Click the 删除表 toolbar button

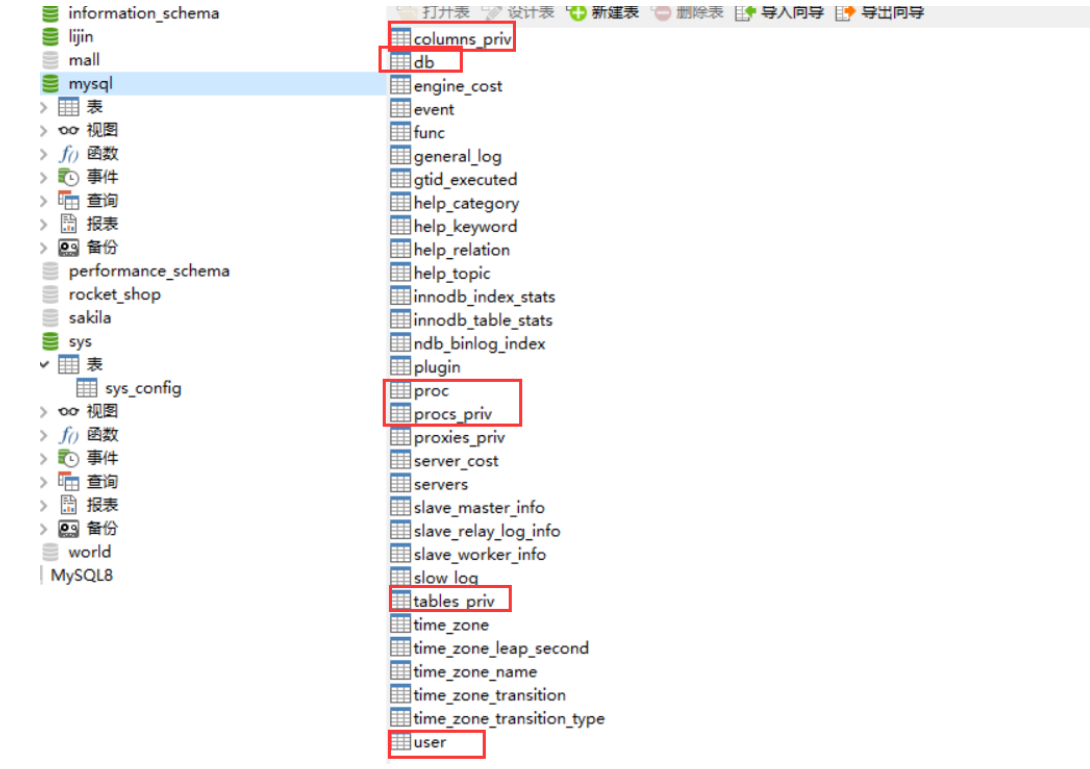click(688, 13)
